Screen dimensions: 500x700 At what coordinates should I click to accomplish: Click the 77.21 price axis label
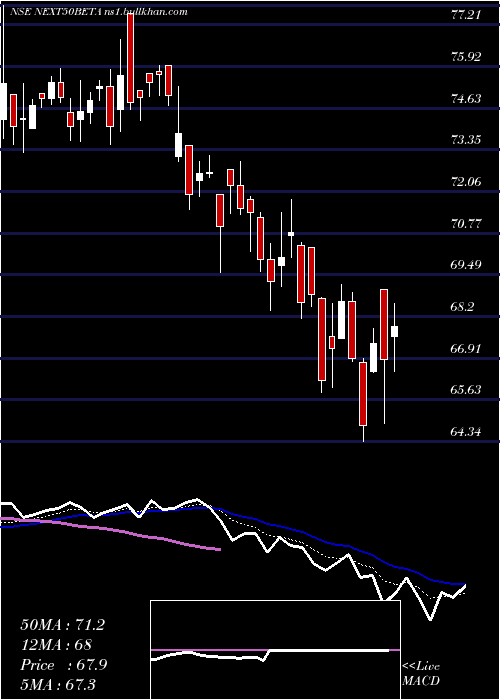point(466,15)
